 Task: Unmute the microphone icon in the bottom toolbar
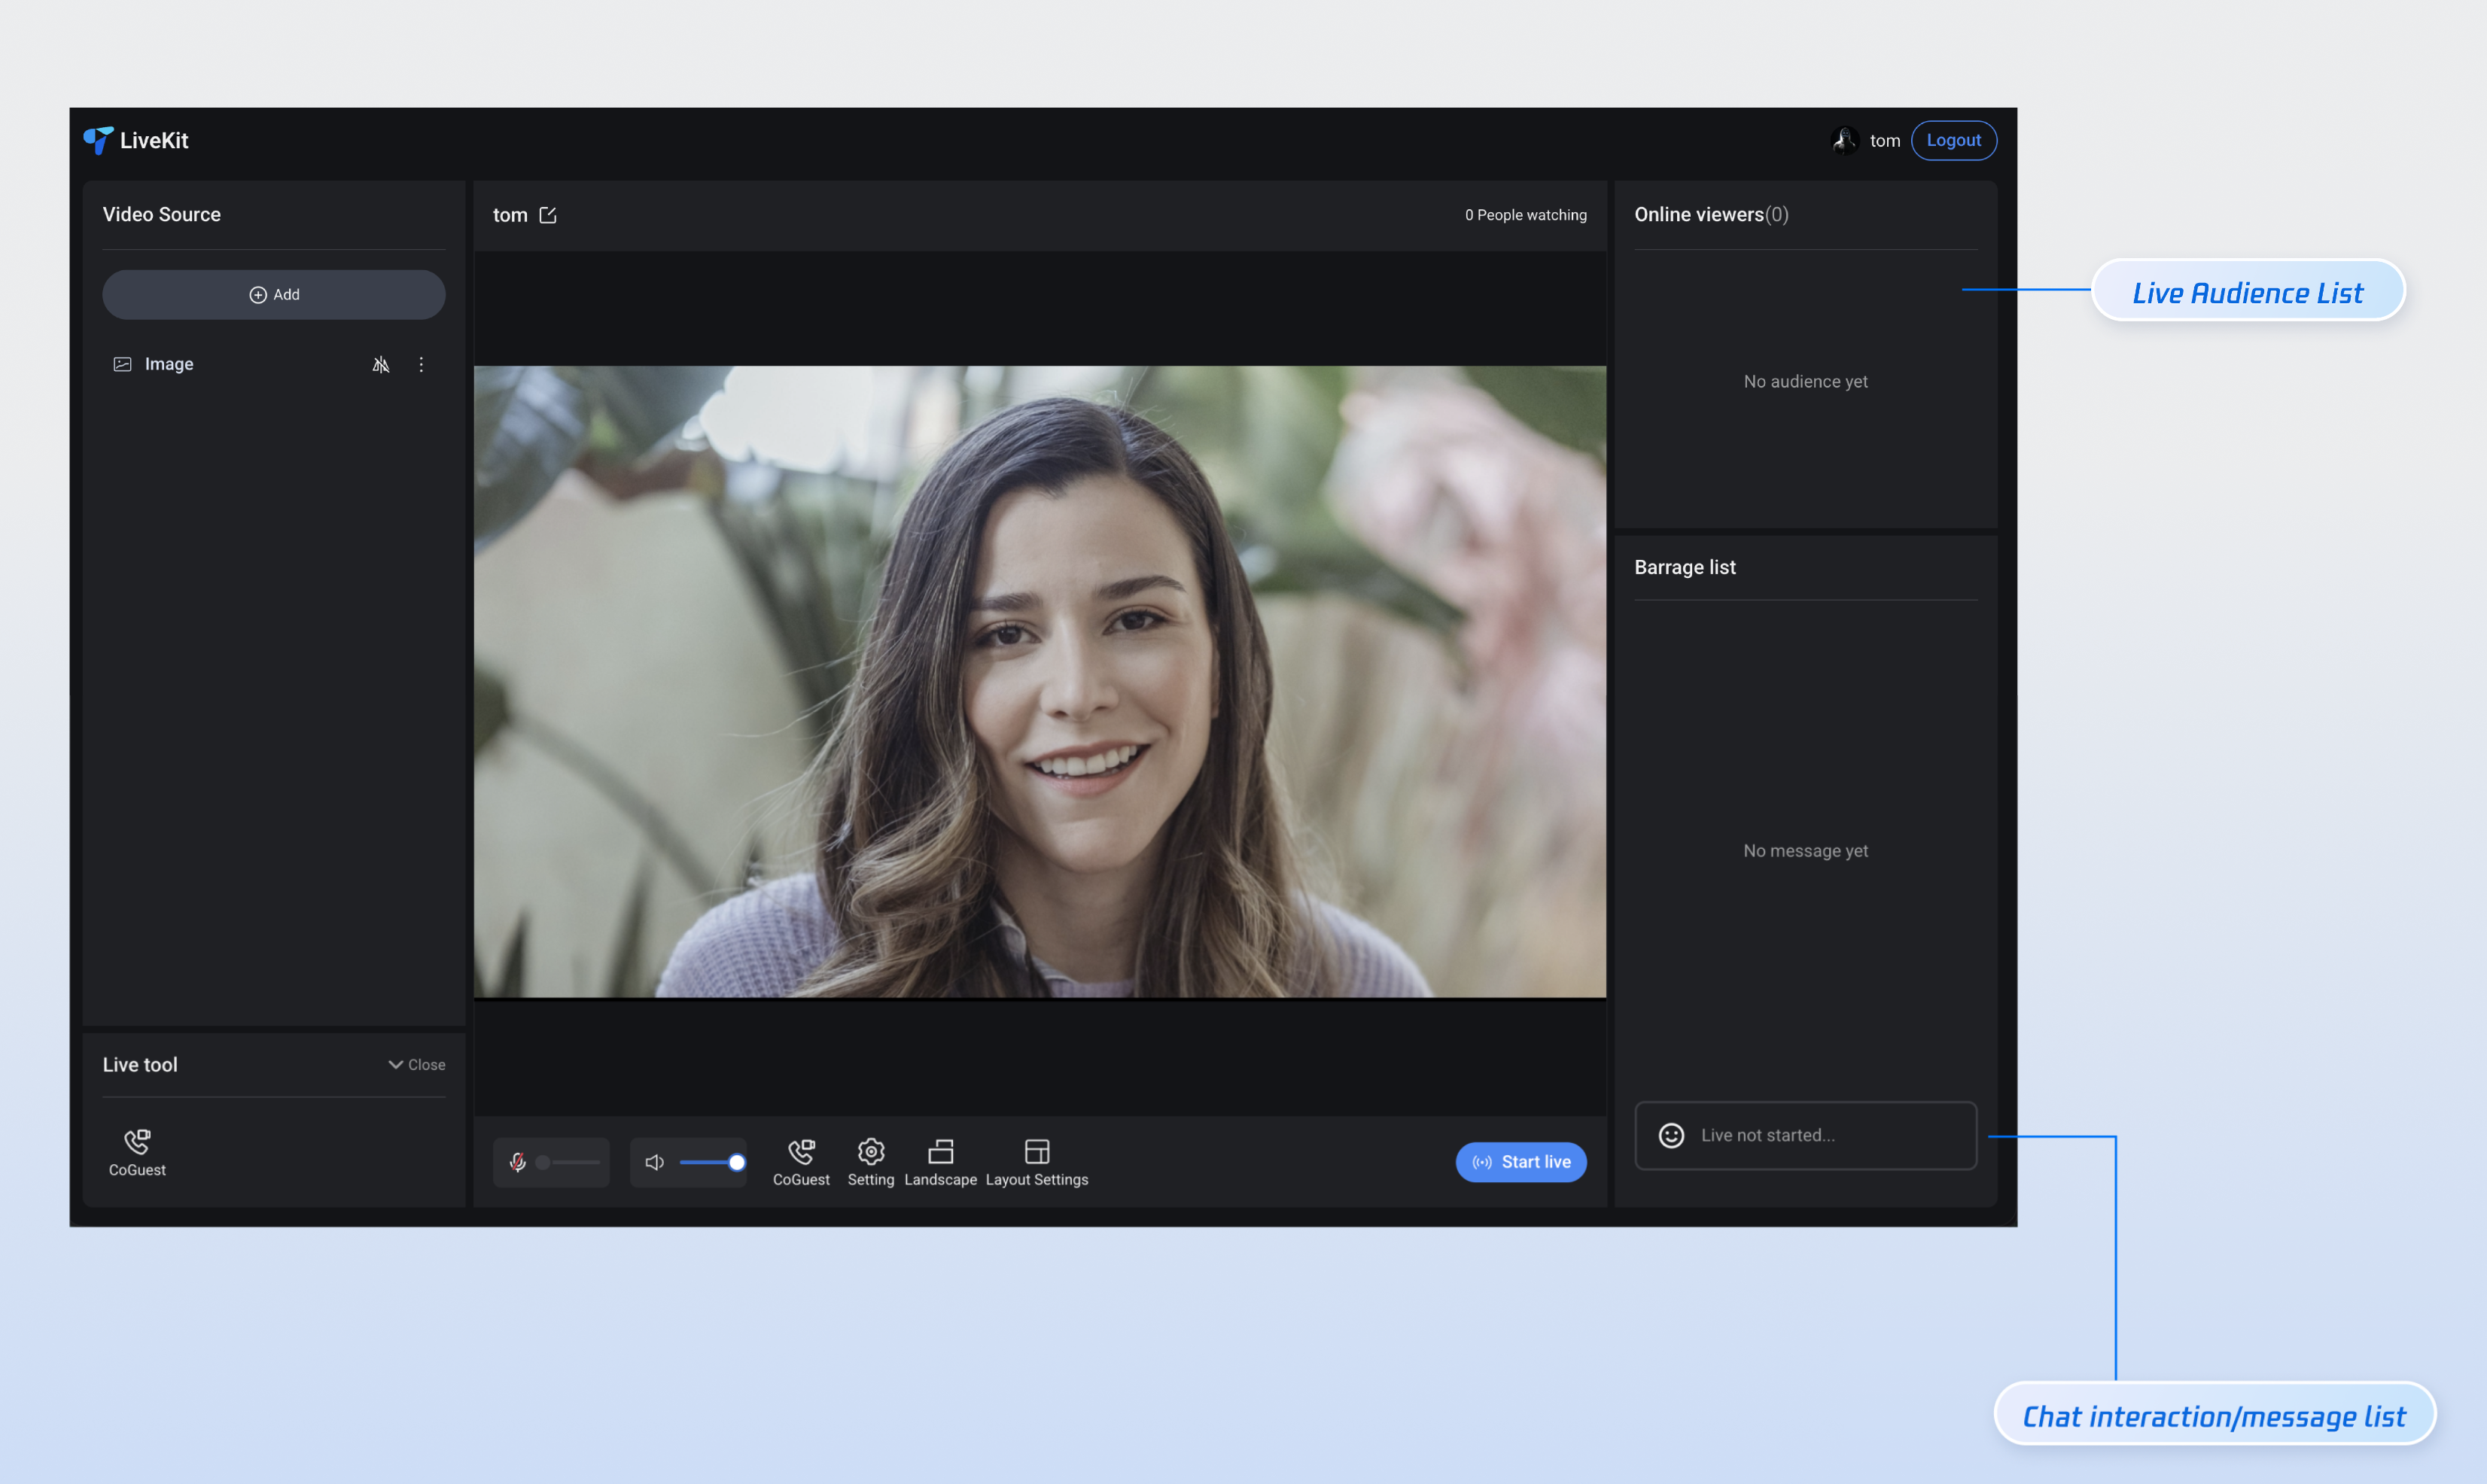click(x=517, y=1162)
